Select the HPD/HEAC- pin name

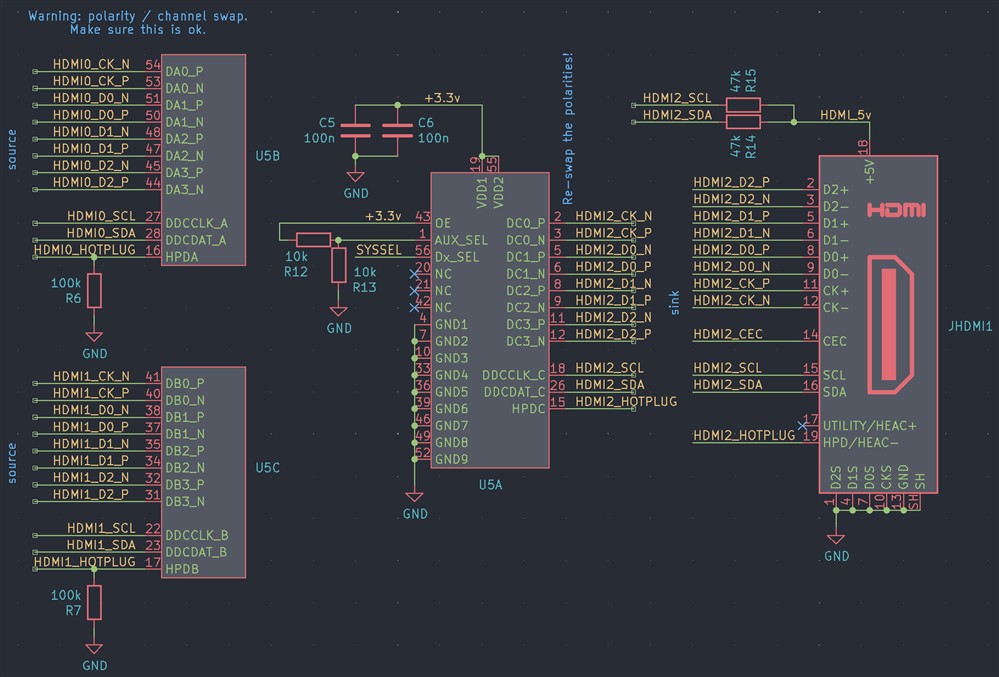pos(861,443)
